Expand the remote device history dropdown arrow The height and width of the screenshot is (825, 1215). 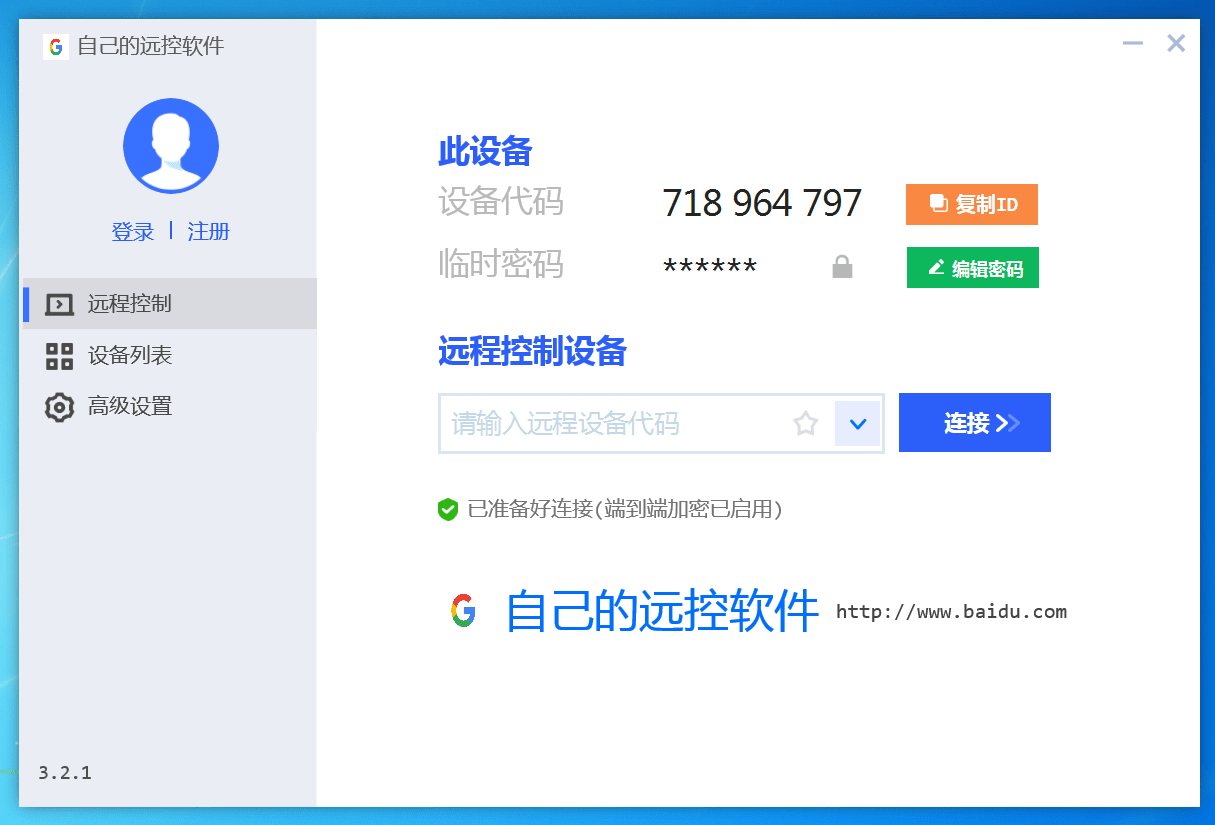[857, 424]
